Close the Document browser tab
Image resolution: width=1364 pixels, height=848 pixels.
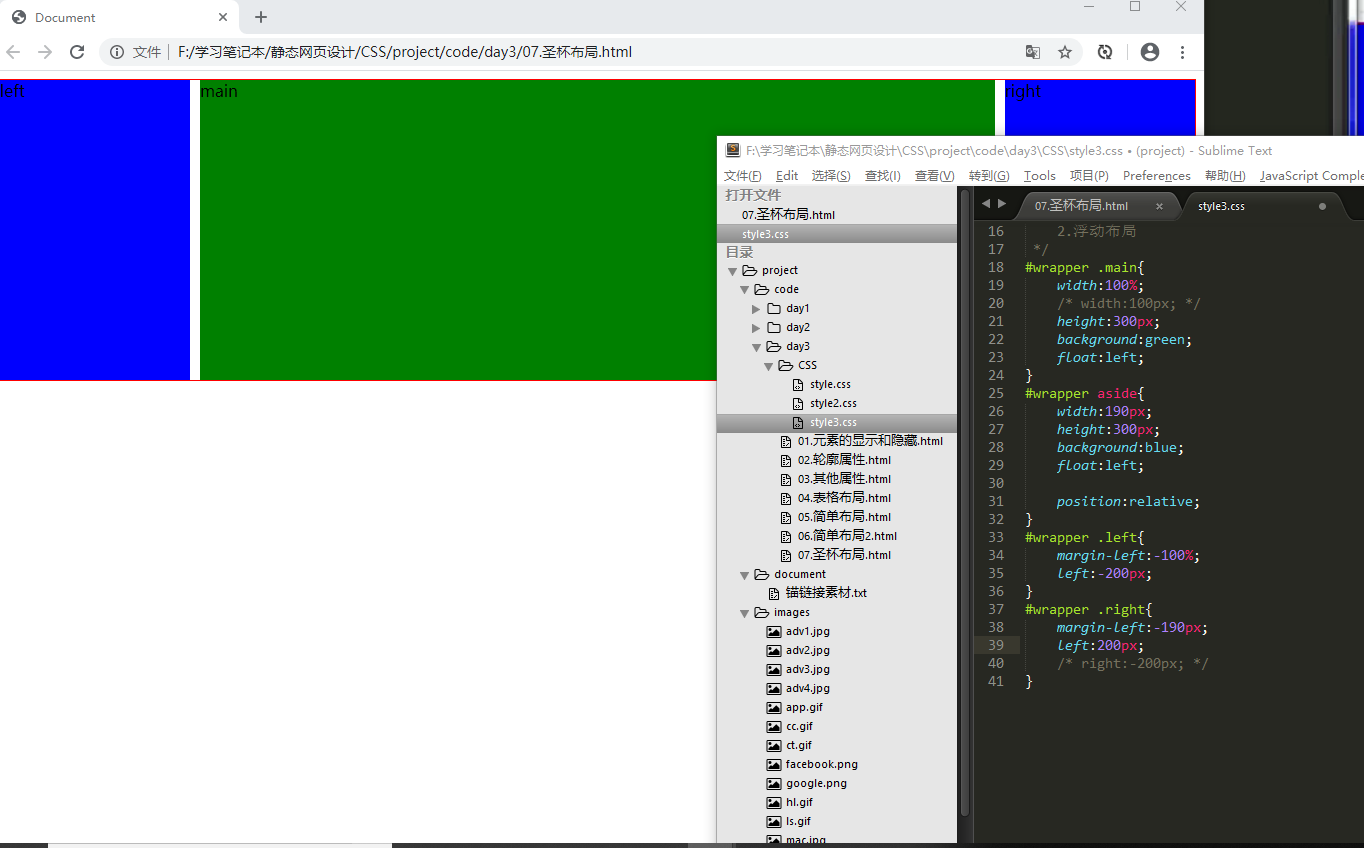coord(223,17)
